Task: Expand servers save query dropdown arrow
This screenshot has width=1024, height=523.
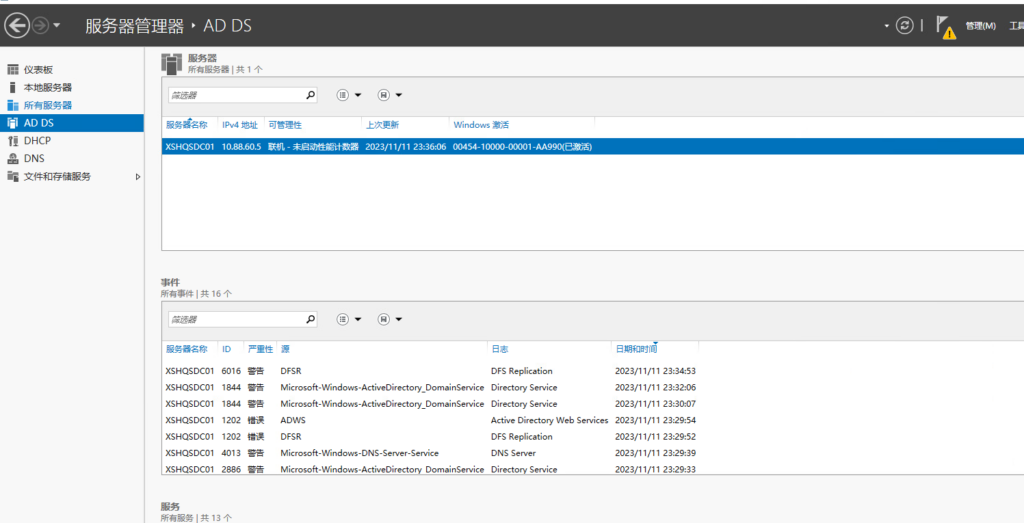Action: coord(399,95)
